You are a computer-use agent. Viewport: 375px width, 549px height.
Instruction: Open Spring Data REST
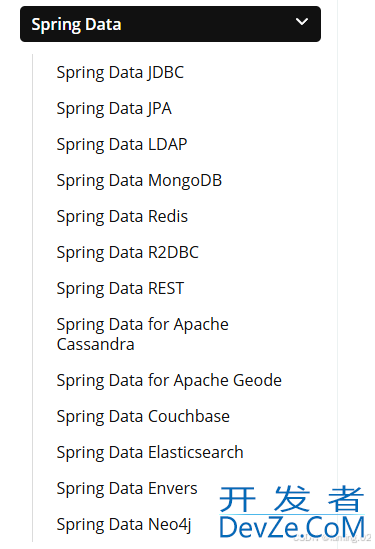[x=120, y=289]
